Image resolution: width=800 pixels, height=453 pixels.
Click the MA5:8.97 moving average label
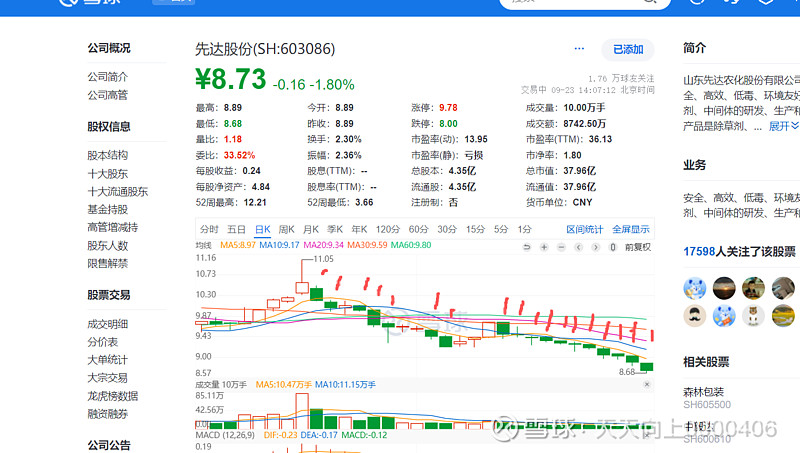(x=238, y=245)
